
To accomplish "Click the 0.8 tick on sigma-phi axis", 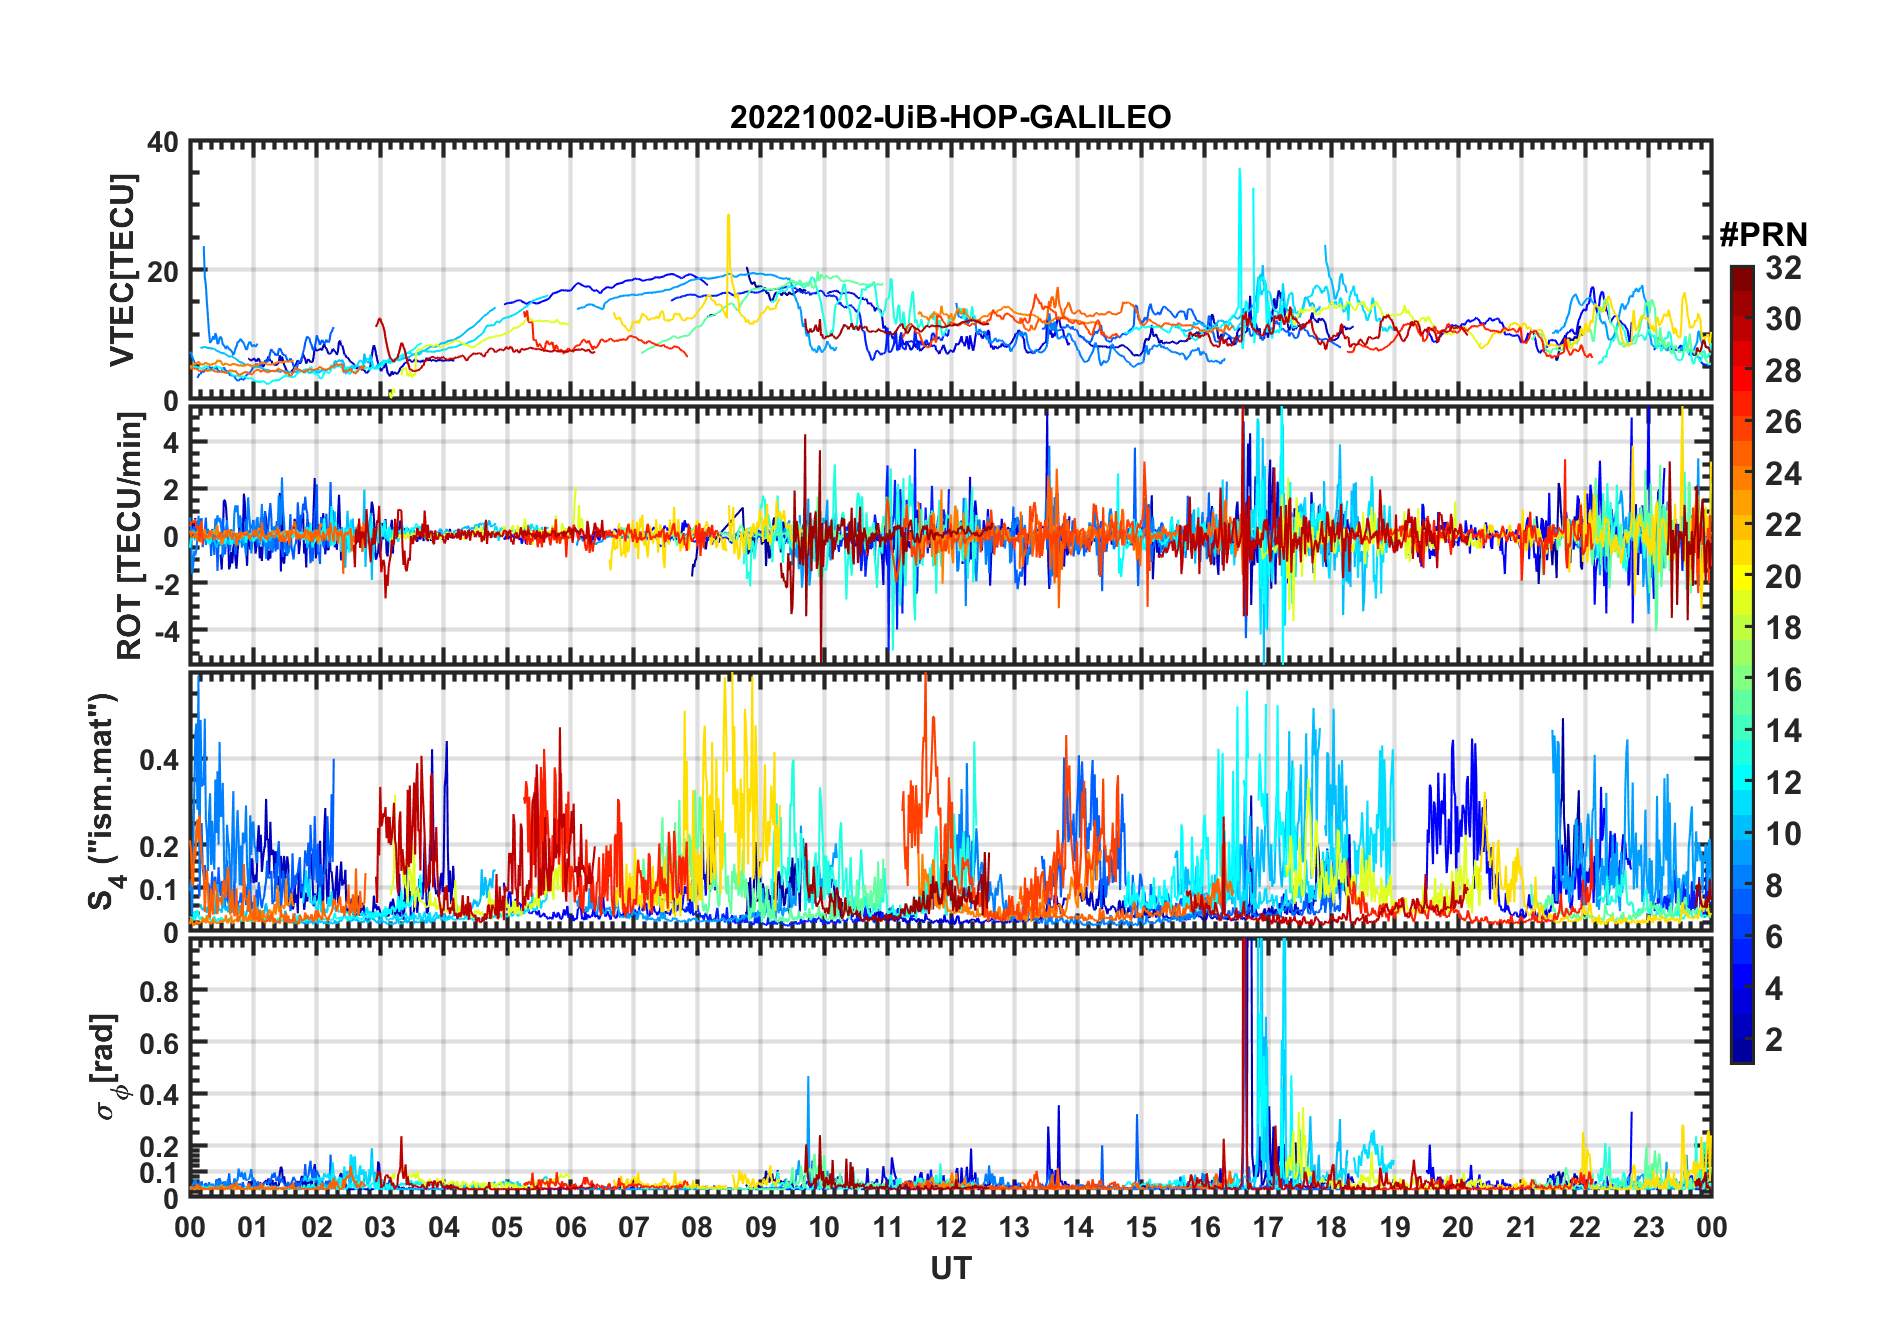I will pos(159,991).
